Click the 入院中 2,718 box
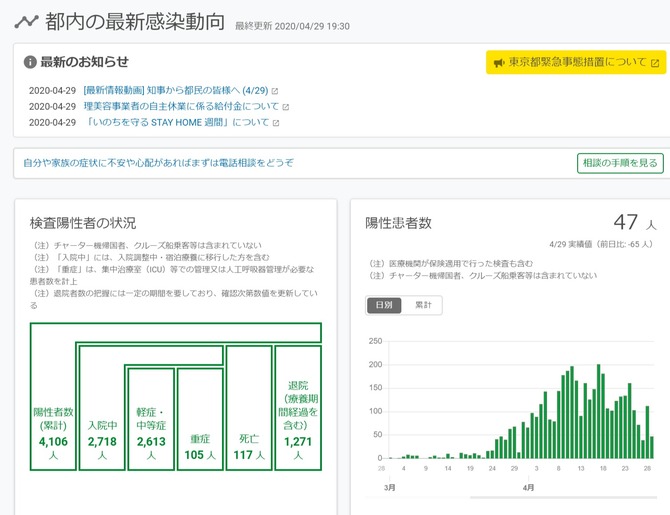The width and height of the screenshot is (670, 515). (x=101, y=440)
